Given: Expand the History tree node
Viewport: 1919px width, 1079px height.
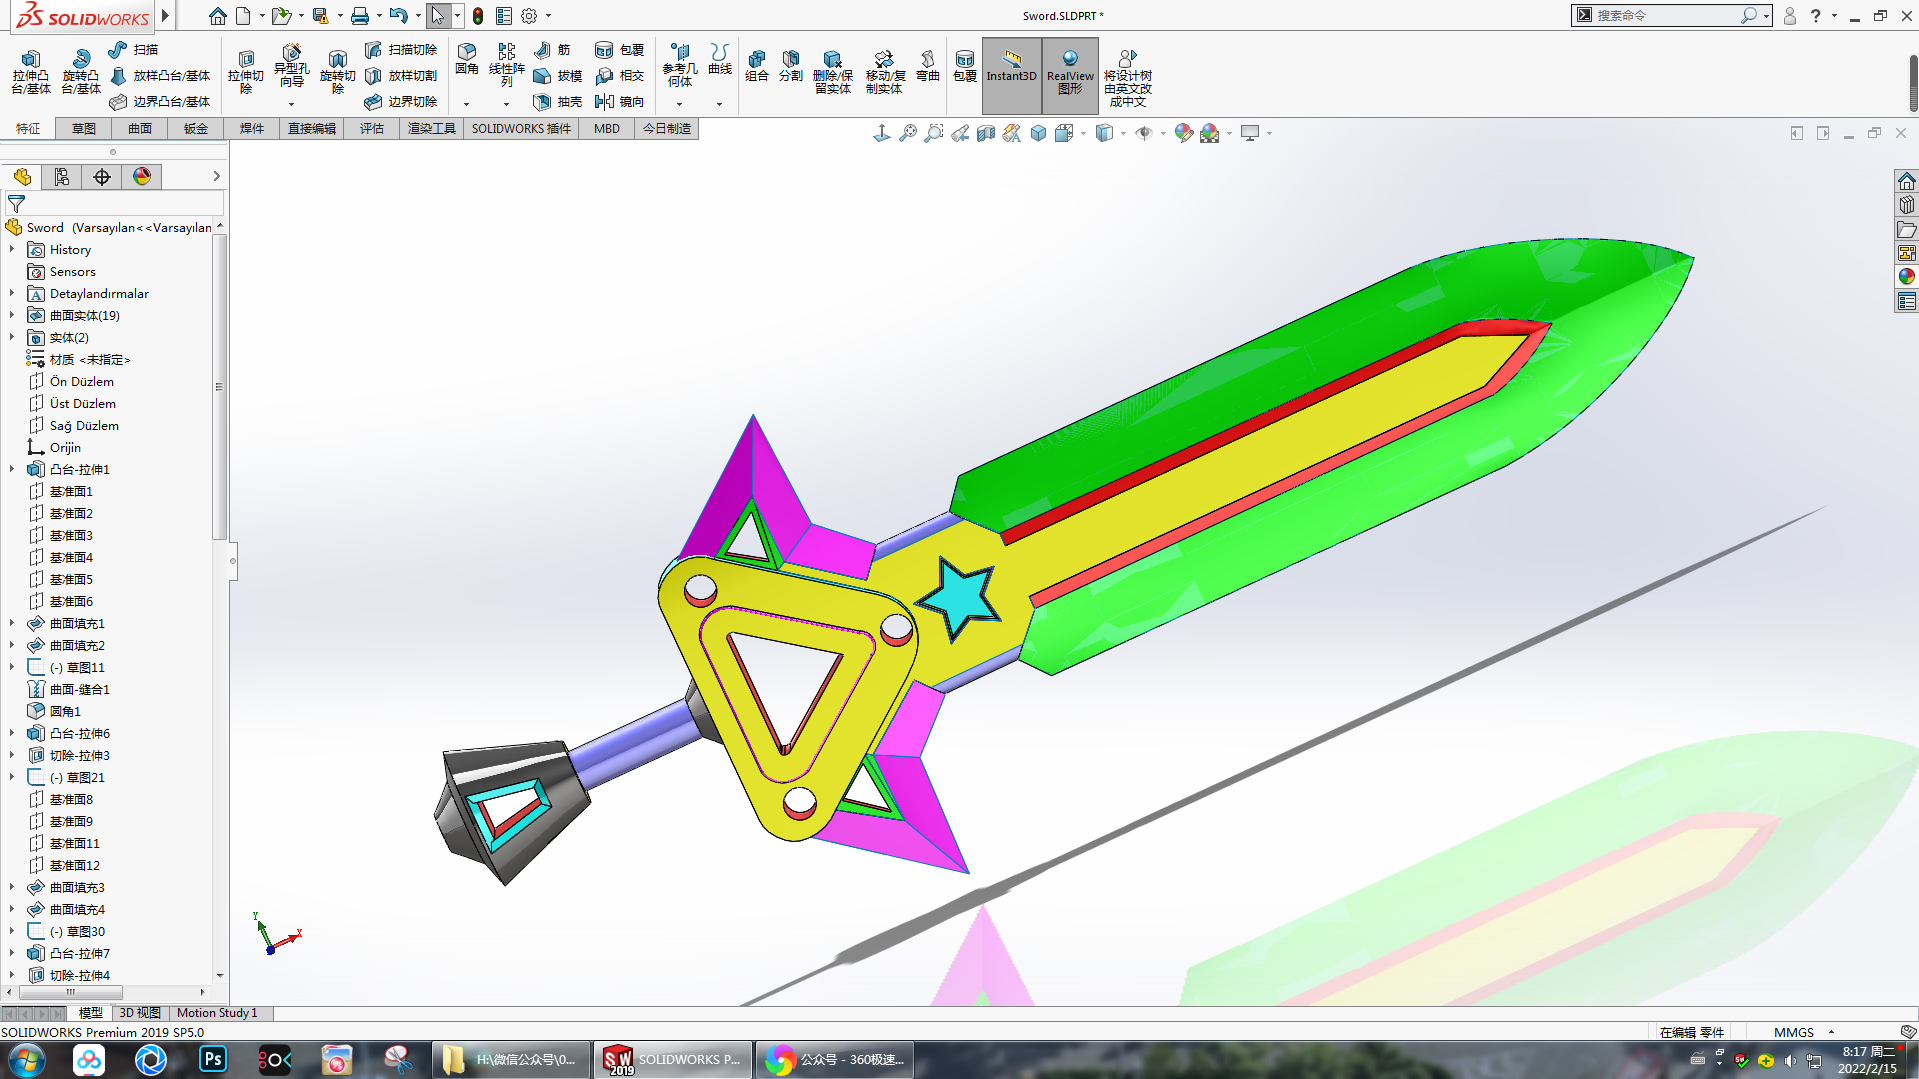Looking at the screenshot, I should tap(12, 249).
